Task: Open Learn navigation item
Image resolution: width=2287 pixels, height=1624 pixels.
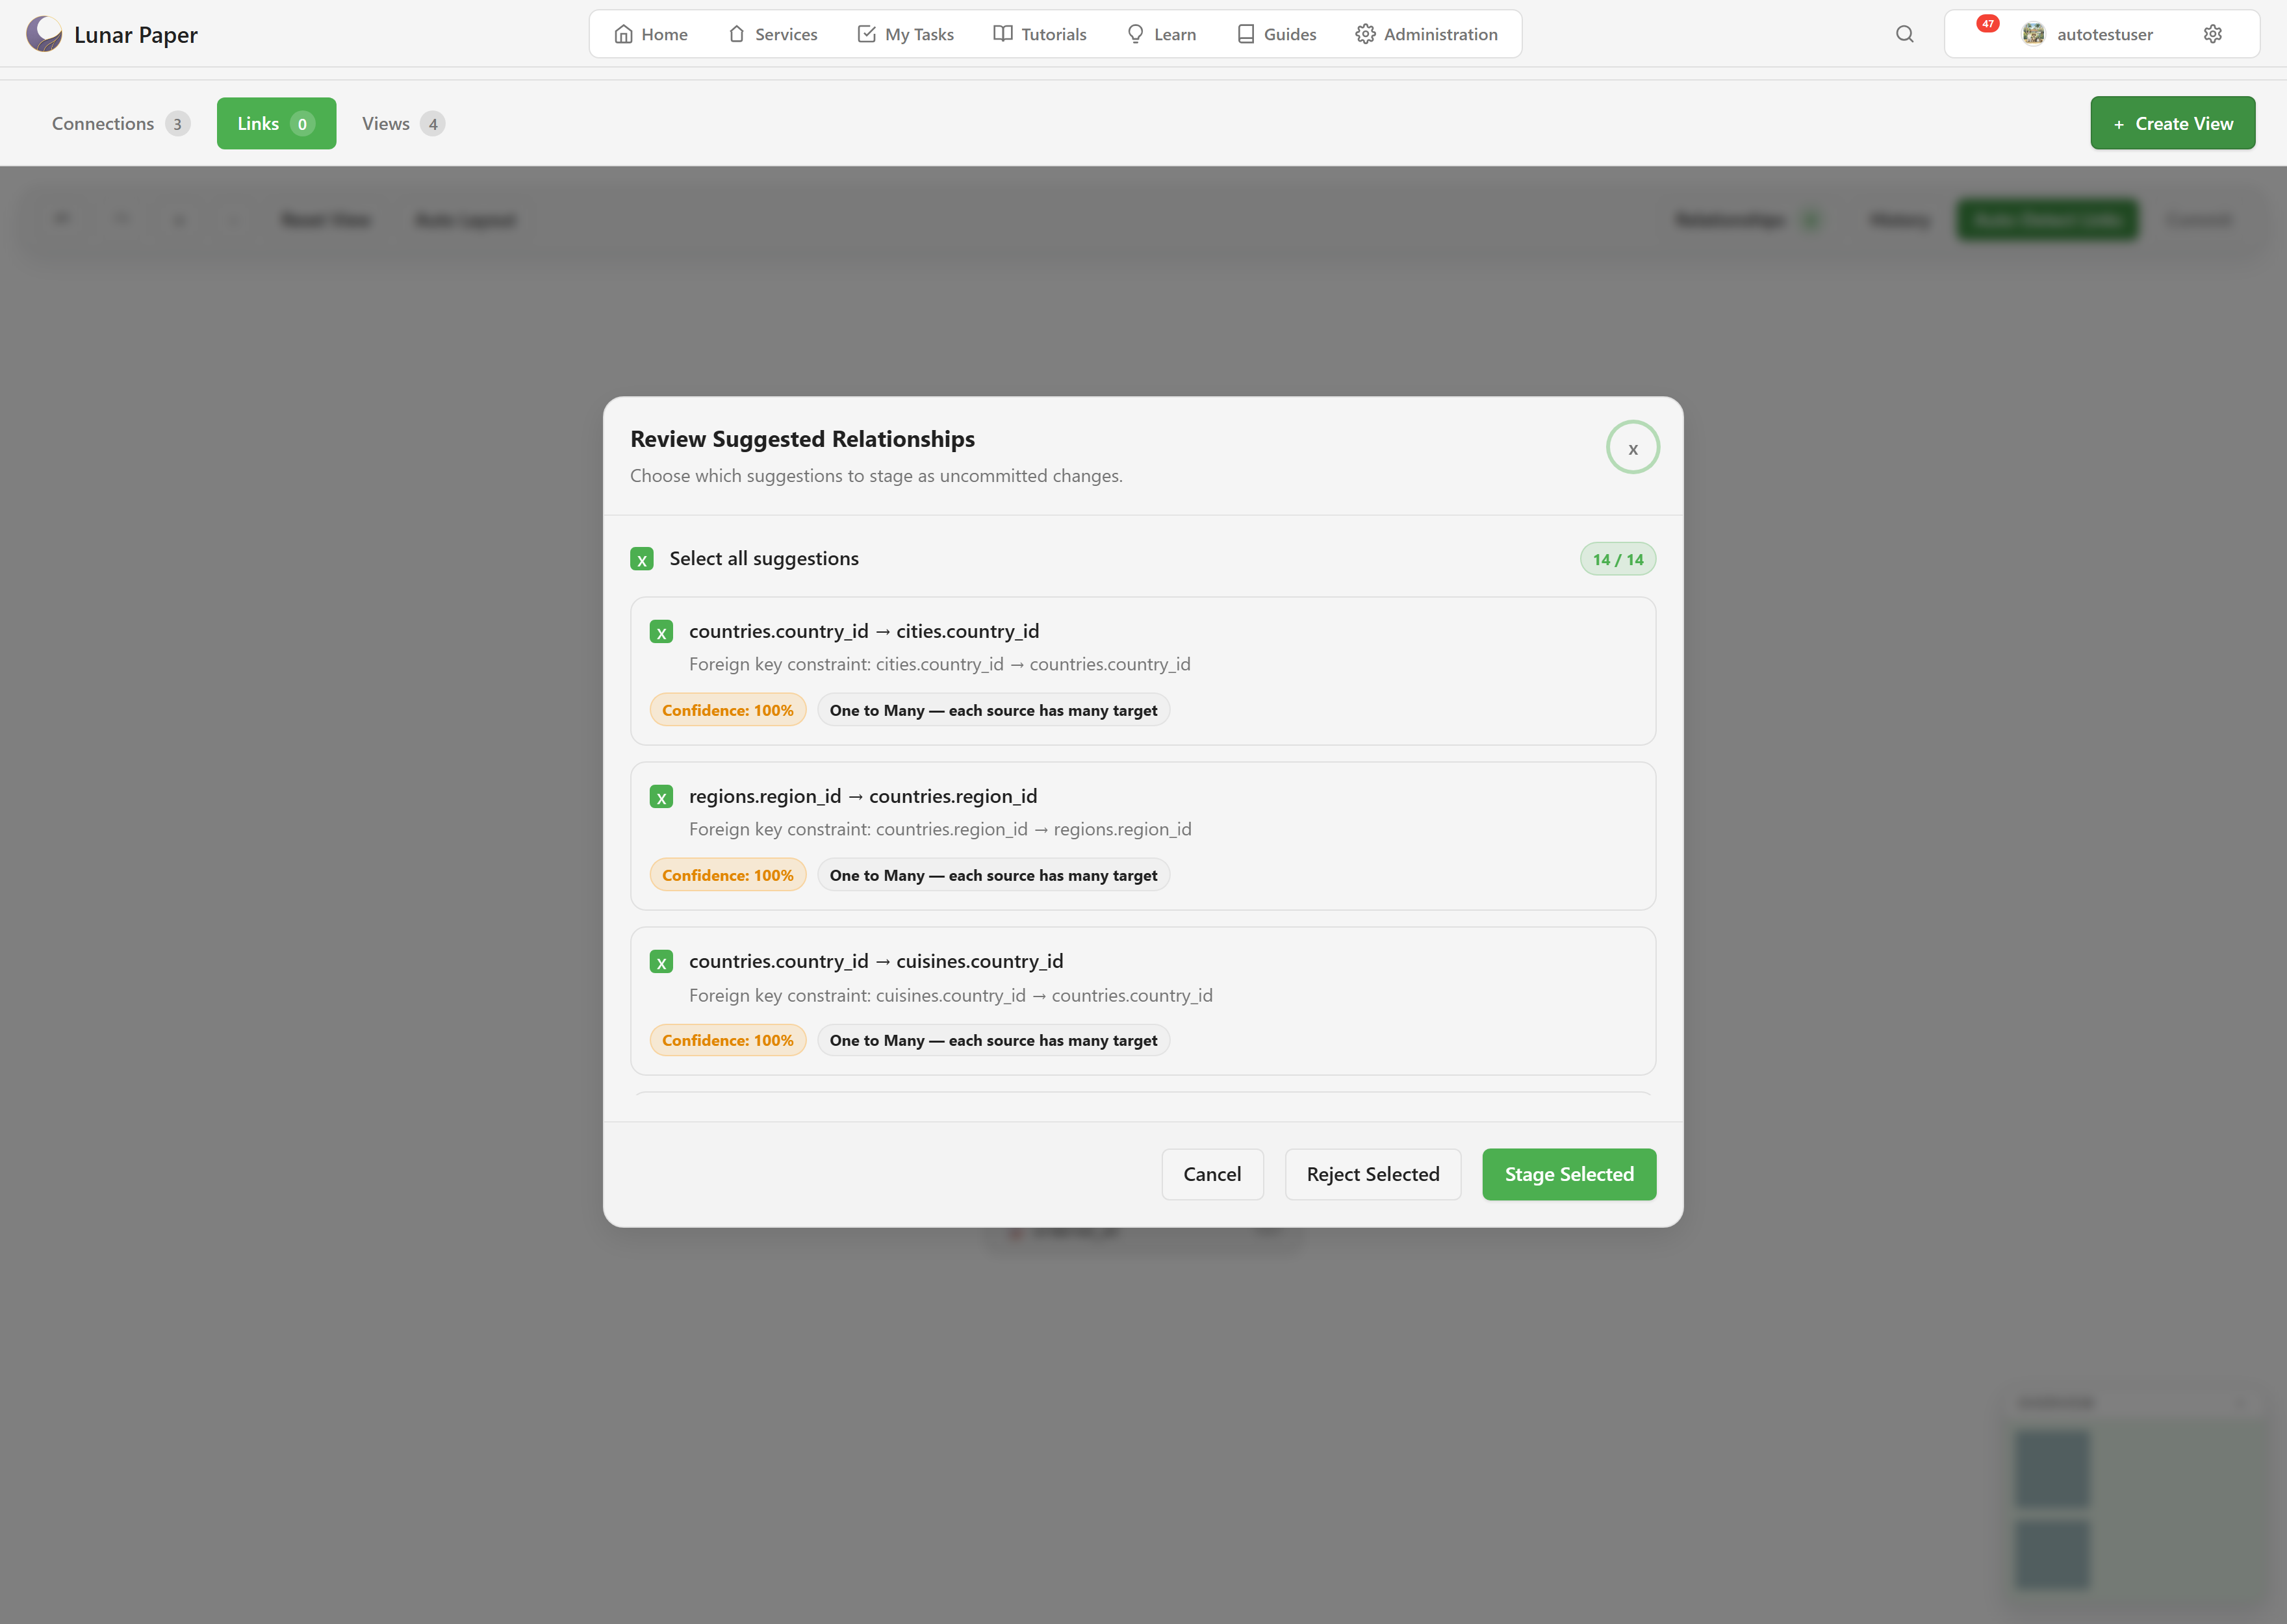Action: pyautogui.click(x=1161, y=34)
